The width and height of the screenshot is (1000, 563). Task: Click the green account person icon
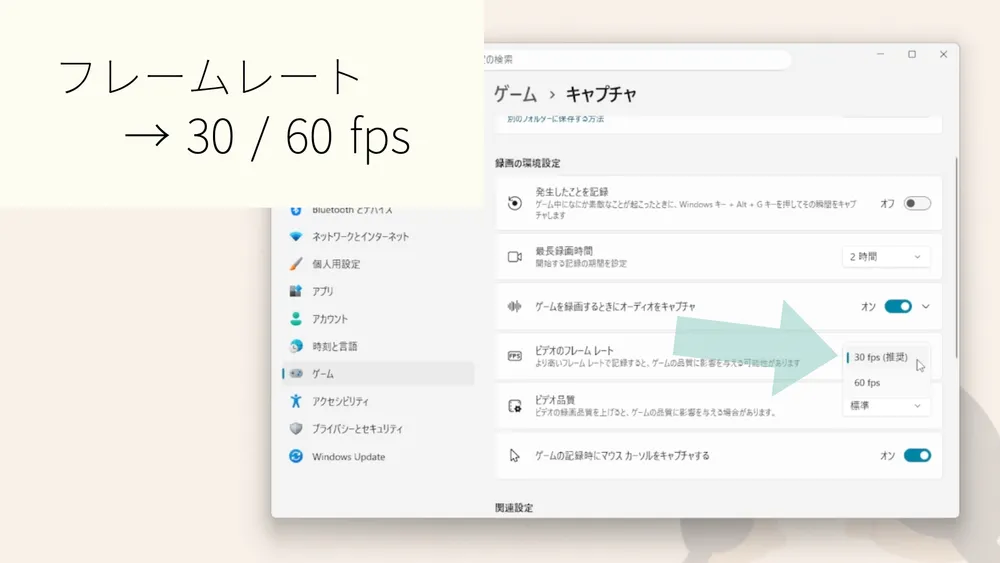pos(296,319)
